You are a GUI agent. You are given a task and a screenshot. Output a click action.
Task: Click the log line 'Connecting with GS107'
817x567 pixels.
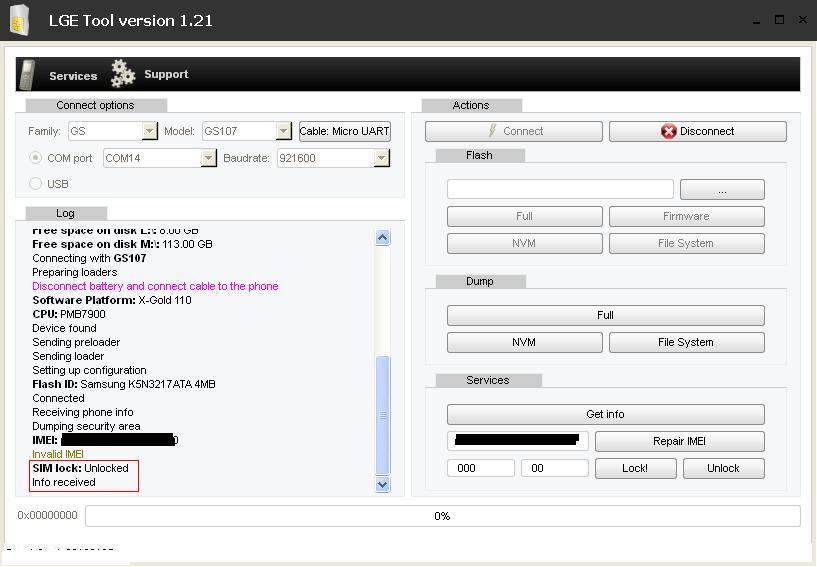[x=89, y=258]
